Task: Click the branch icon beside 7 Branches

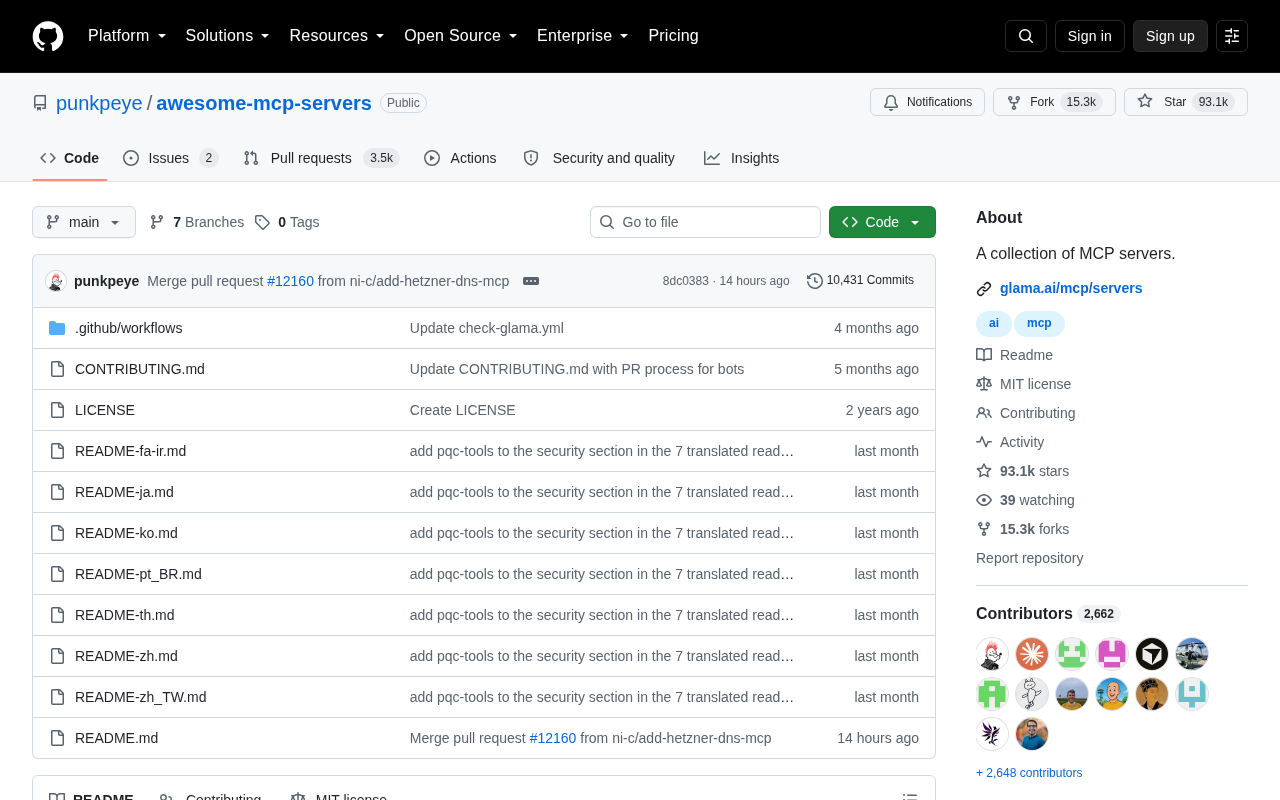Action: point(157,222)
